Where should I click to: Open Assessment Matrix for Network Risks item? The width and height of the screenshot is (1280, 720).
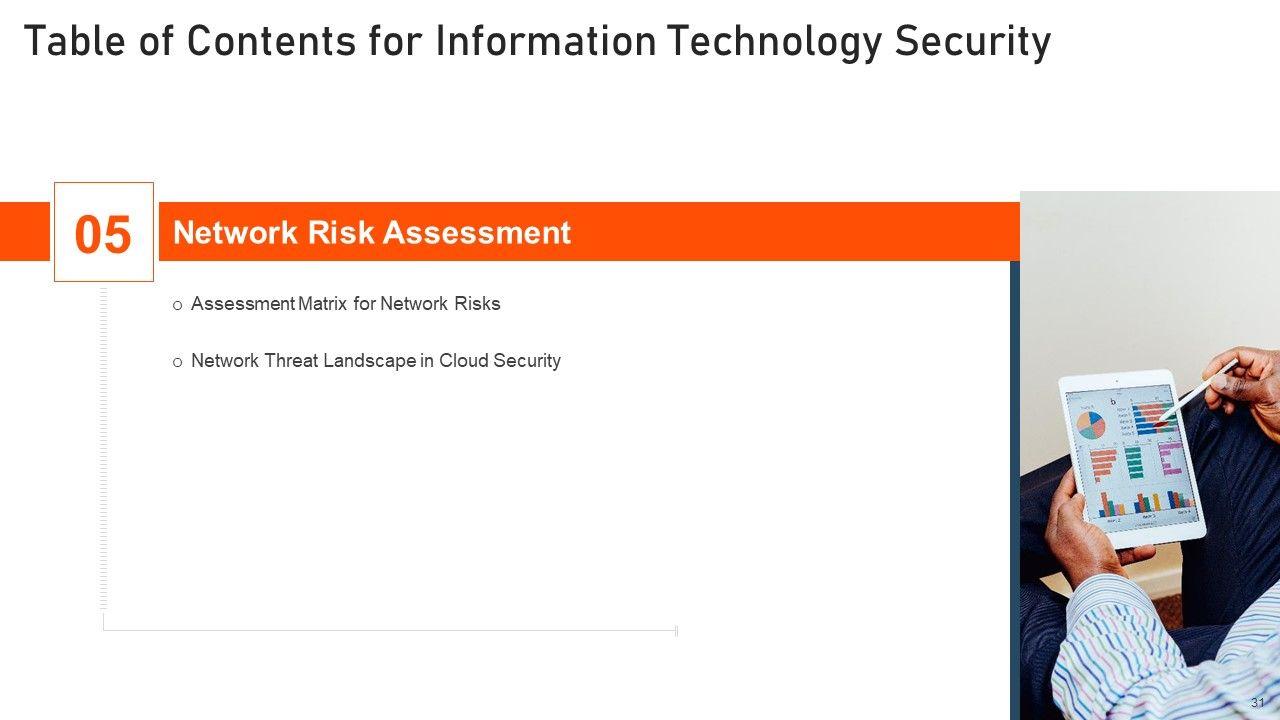click(x=345, y=303)
